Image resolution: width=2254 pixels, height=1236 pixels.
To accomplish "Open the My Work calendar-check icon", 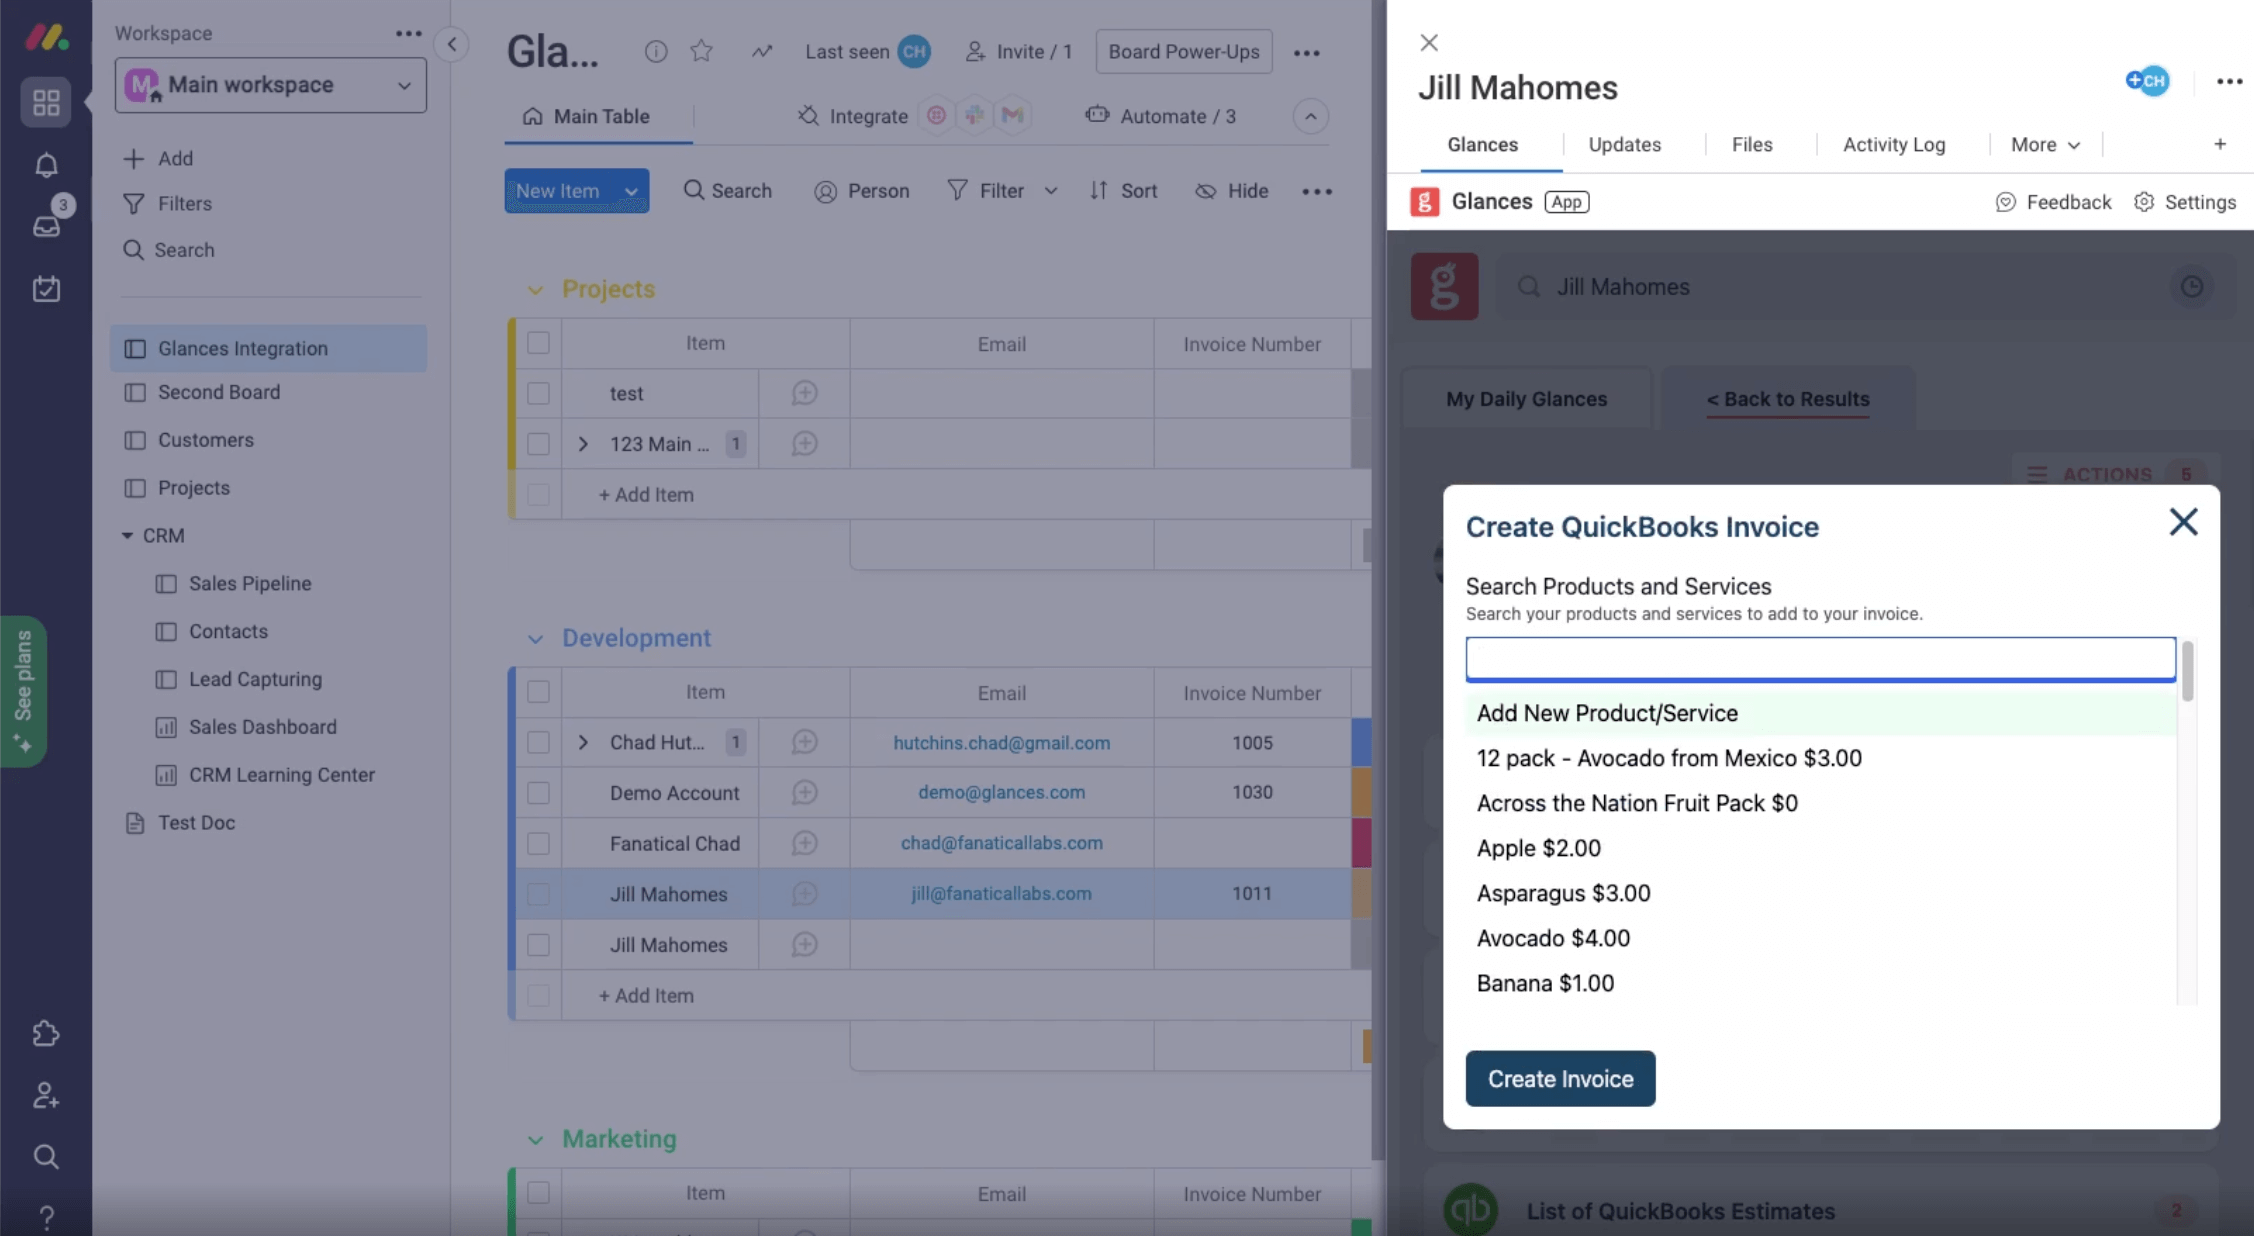I will (x=46, y=289).
